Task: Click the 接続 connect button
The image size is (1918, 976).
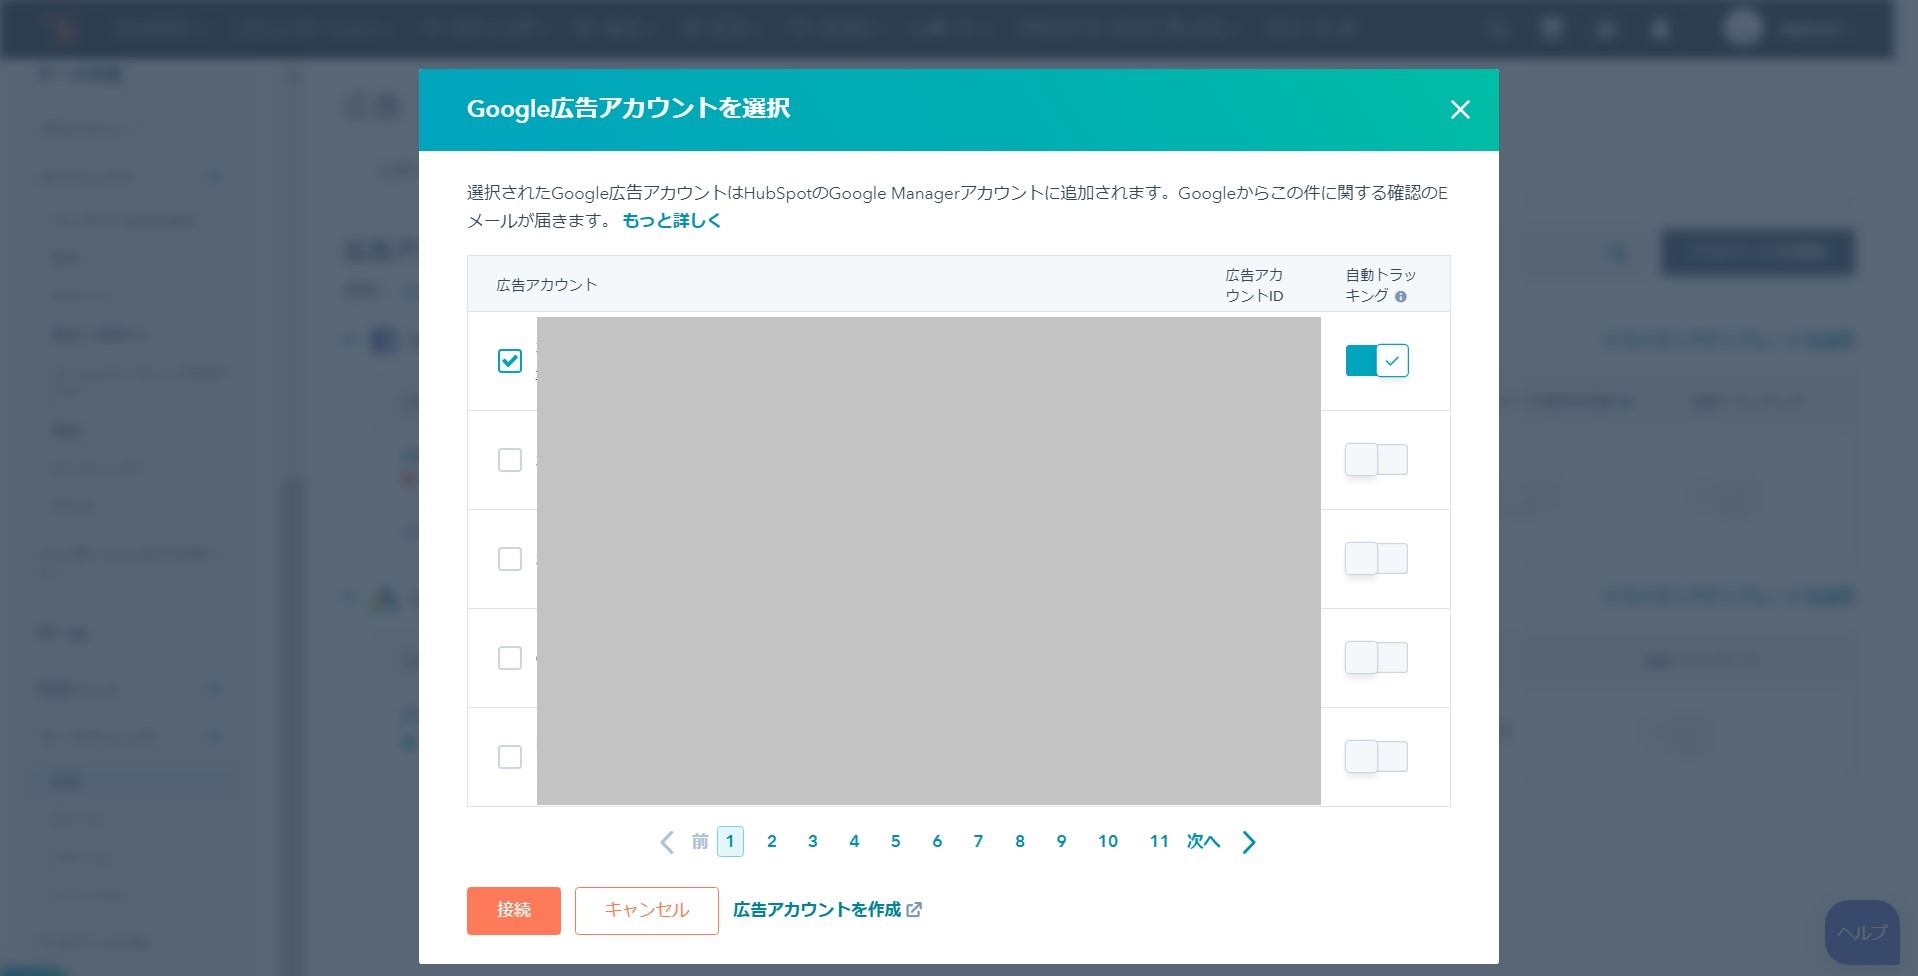Action: 514,911
